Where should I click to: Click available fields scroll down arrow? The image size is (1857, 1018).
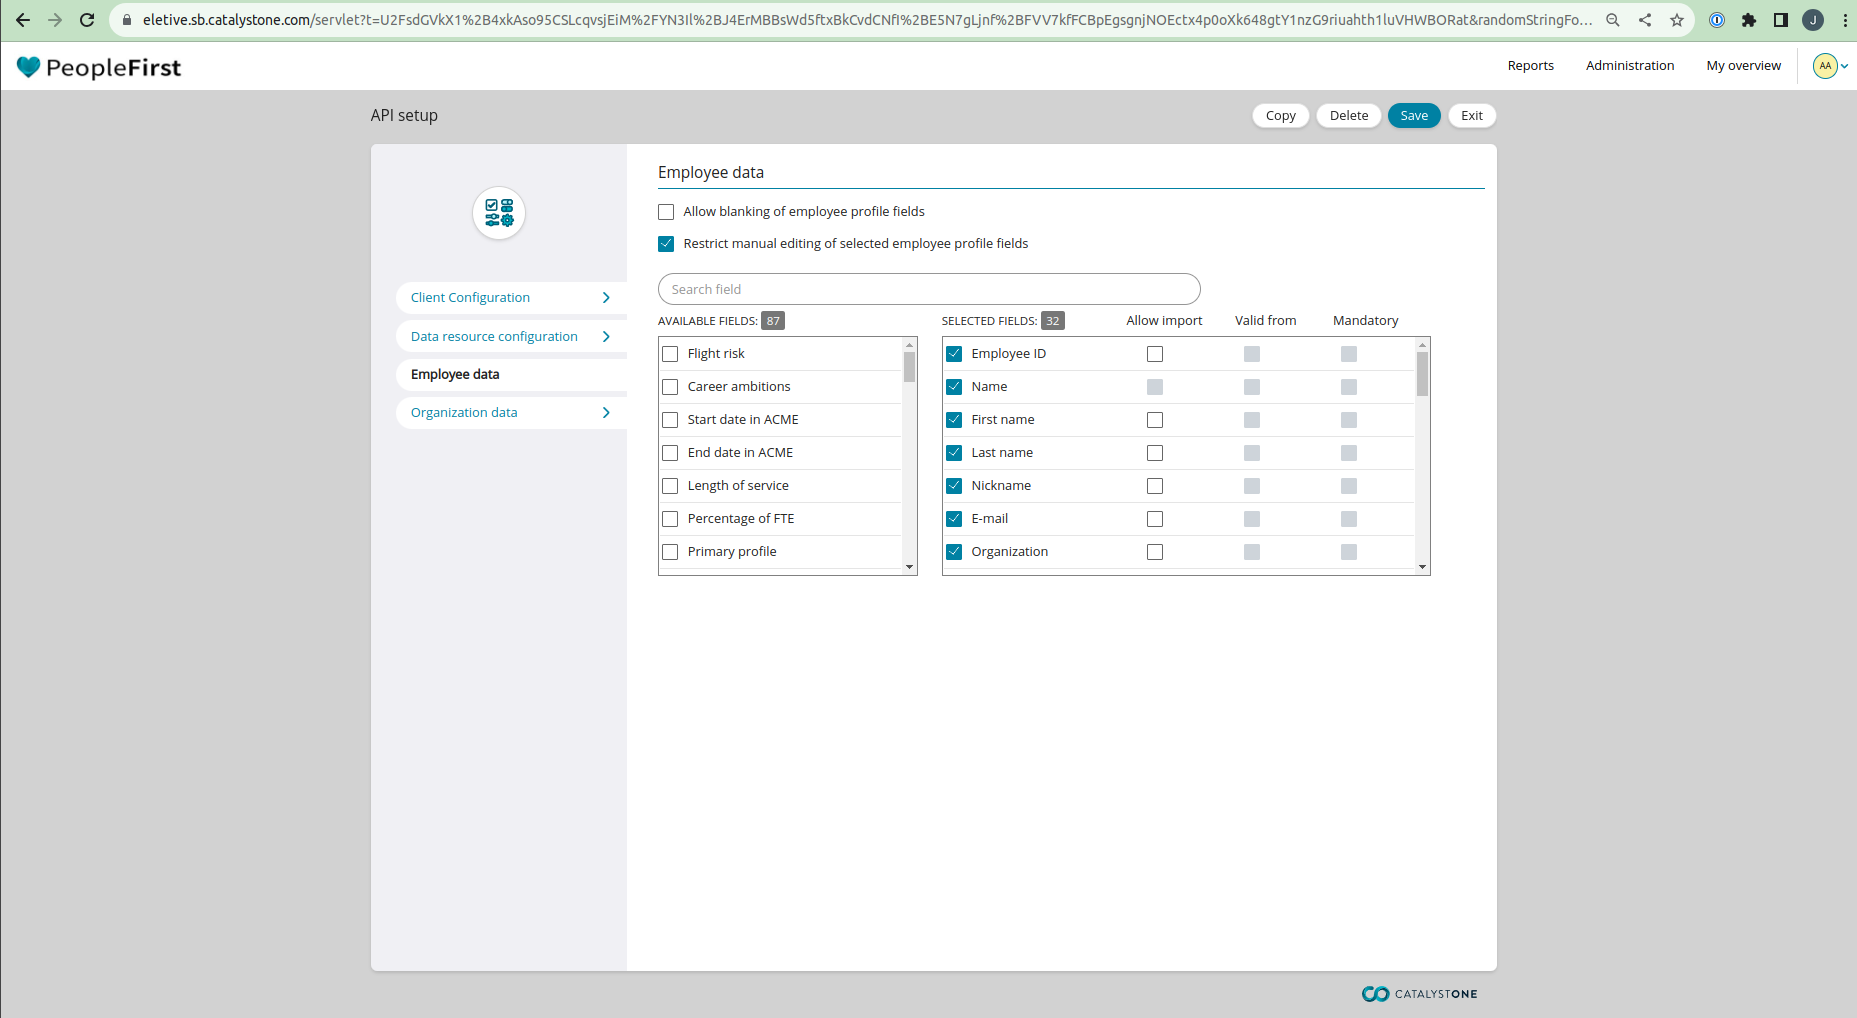tap(910, 567)
